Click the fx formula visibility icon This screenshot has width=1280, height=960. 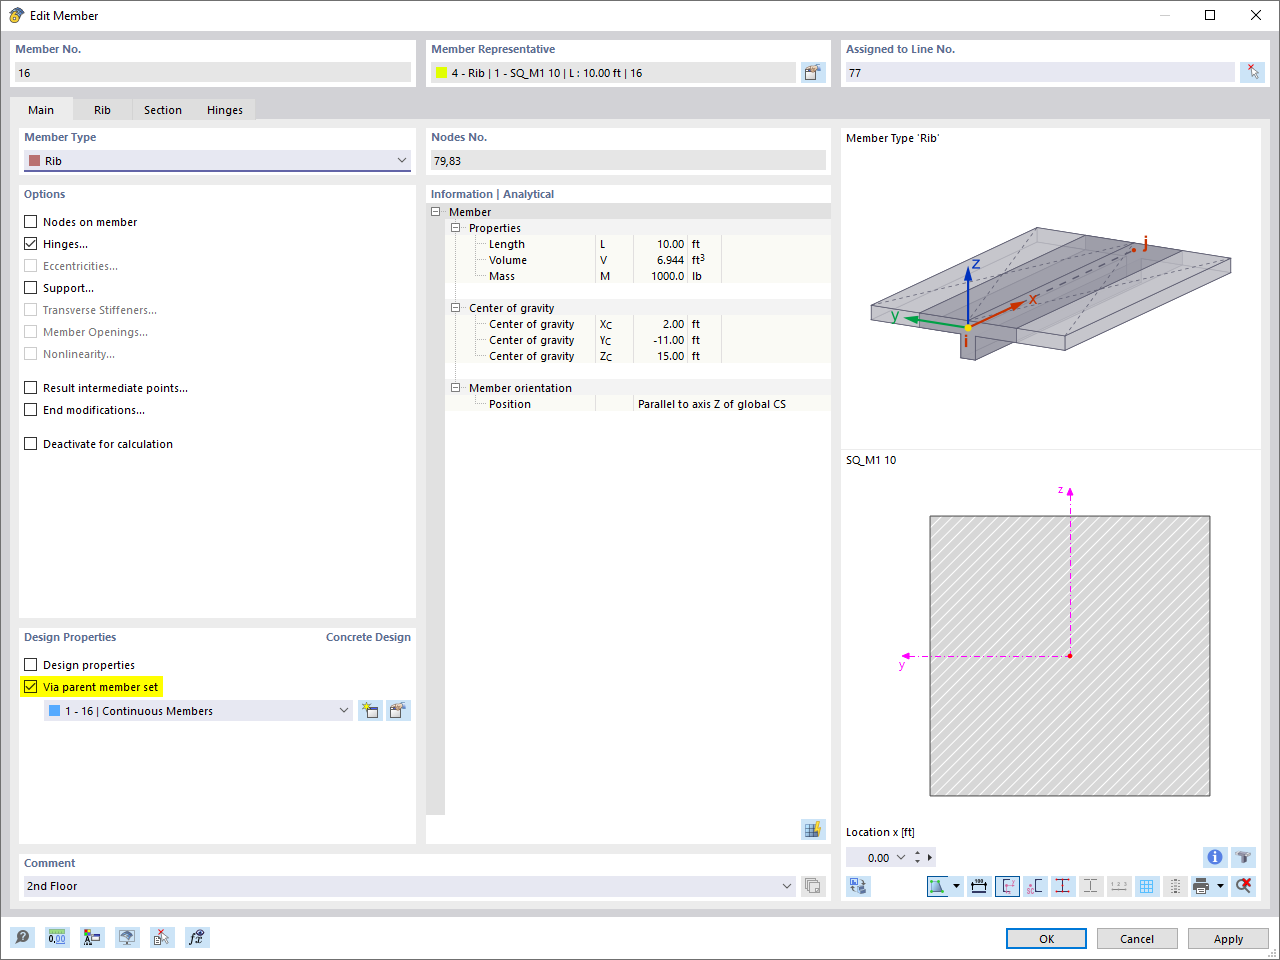(197, 937)
